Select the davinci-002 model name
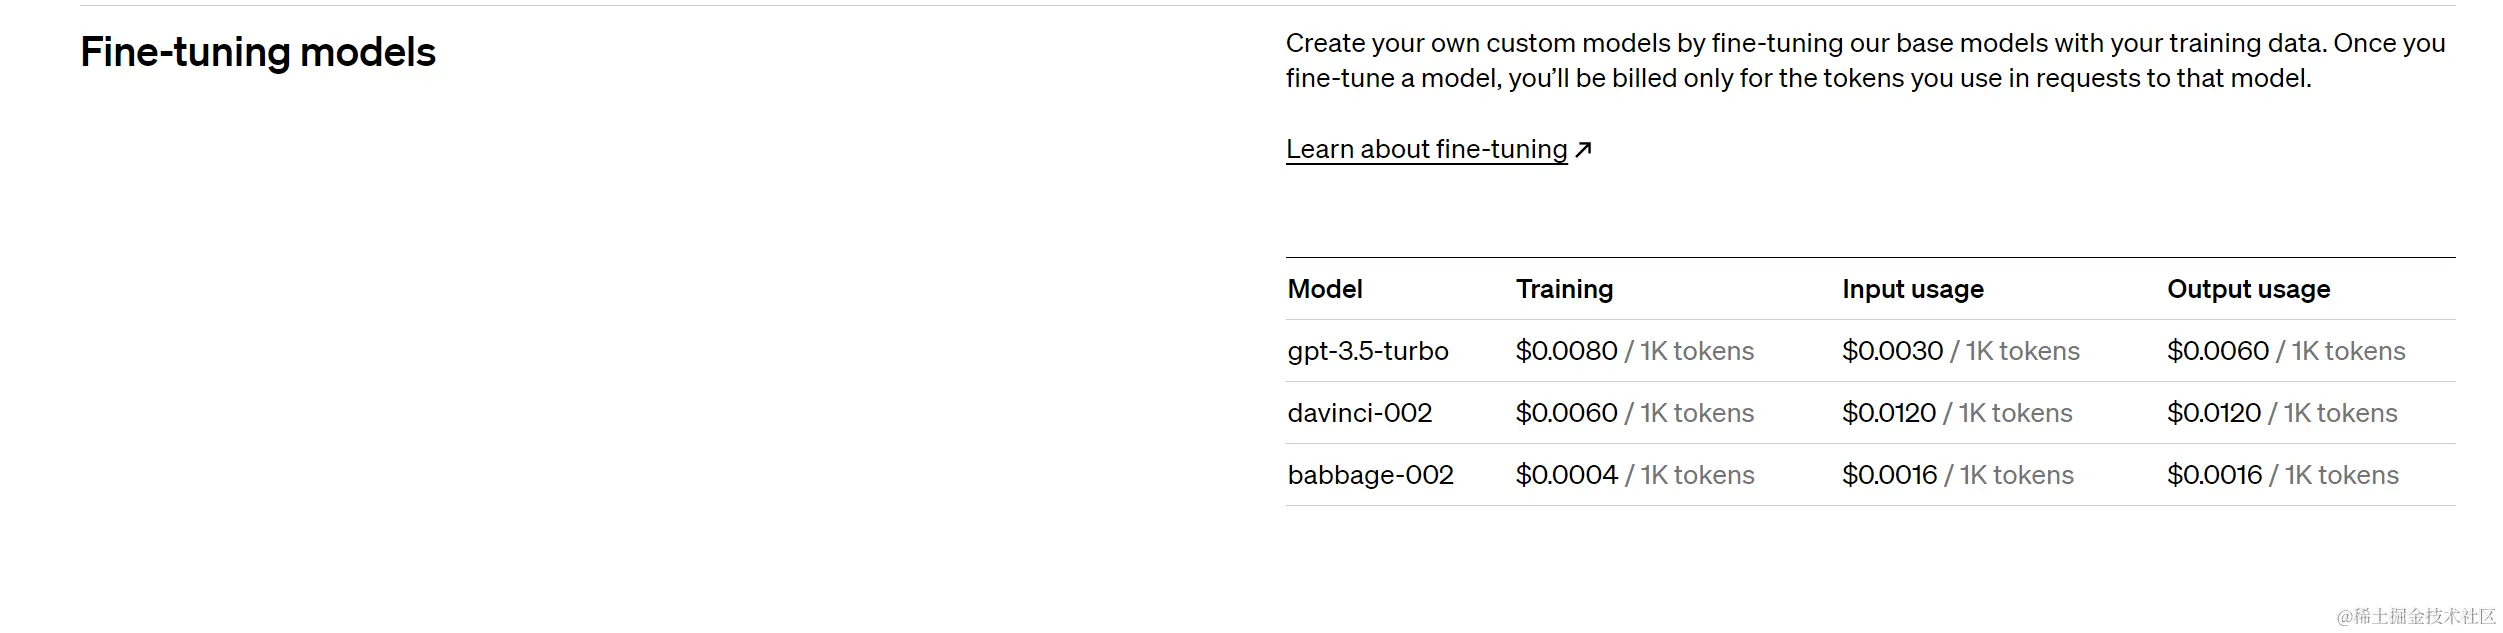 (1359, 413)
